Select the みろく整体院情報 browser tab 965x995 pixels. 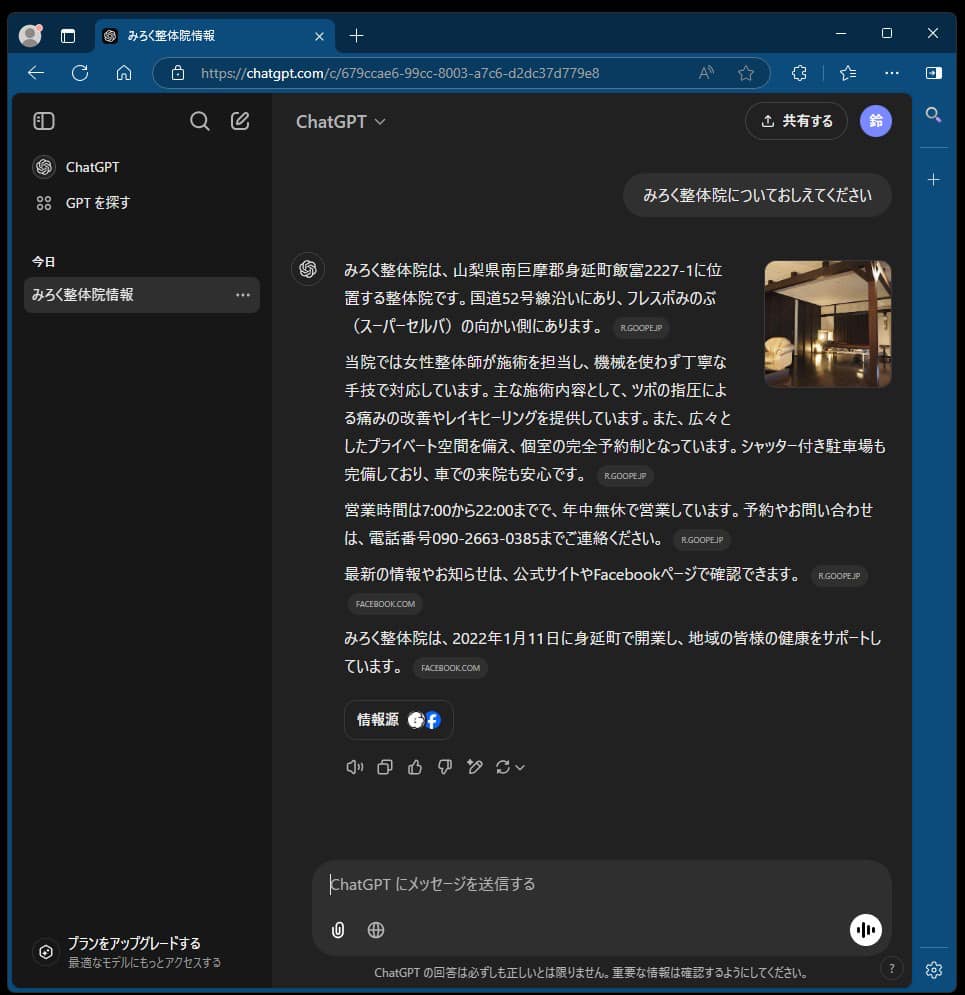point(214,36)
